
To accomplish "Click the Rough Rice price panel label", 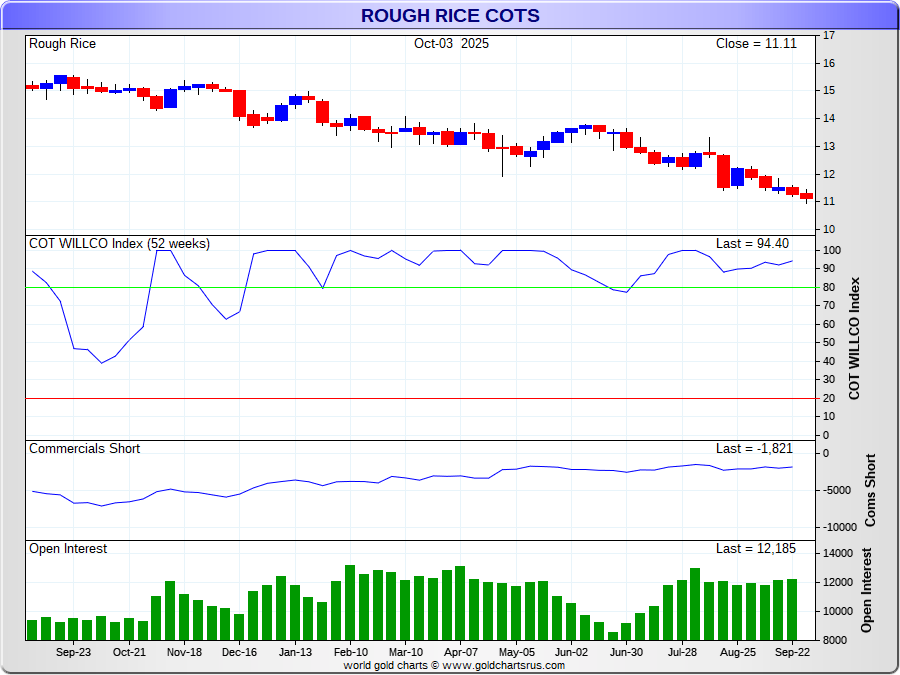I will tap(63, 44).
